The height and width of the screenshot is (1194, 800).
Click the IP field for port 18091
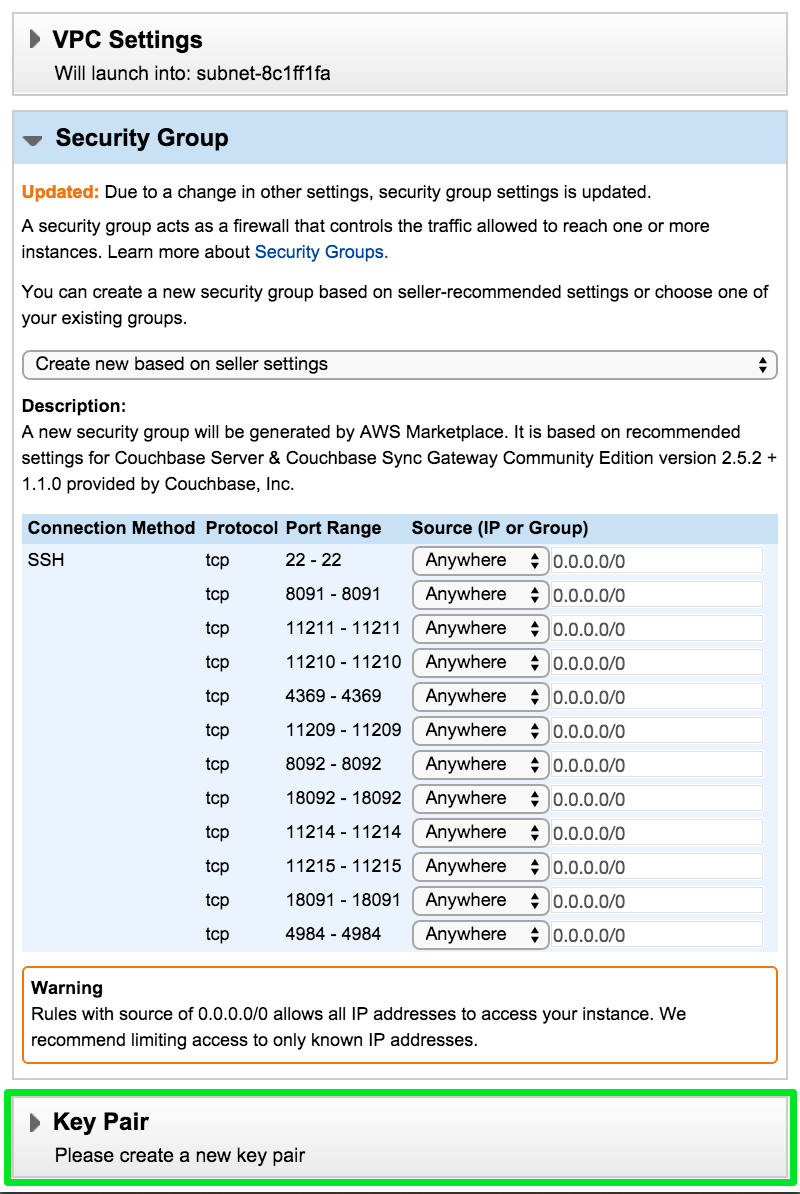point(657,901)
